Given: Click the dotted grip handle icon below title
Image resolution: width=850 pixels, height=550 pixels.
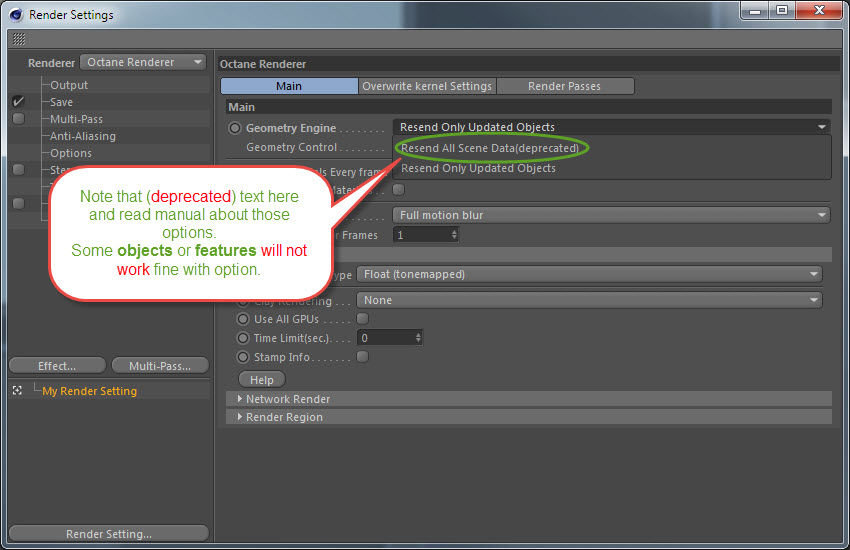Looking at the screenshot, I should [19, 38].
